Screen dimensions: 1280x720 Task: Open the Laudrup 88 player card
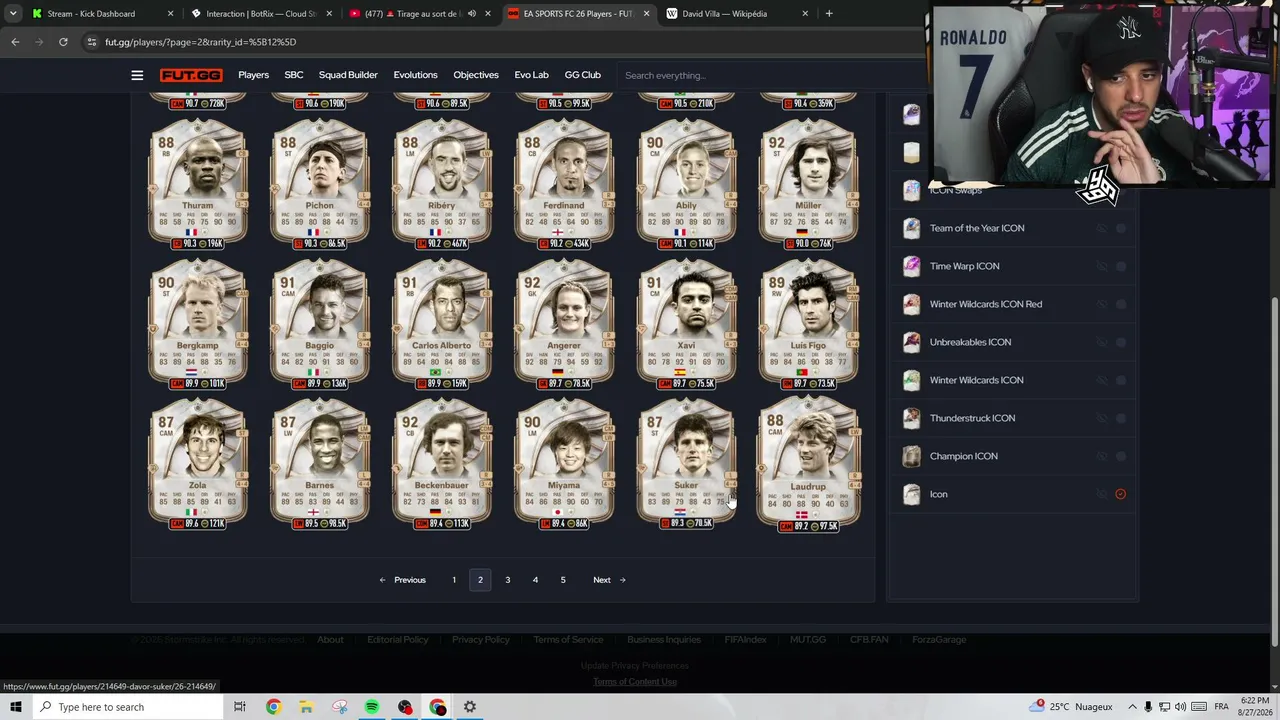tap(808, 465)
